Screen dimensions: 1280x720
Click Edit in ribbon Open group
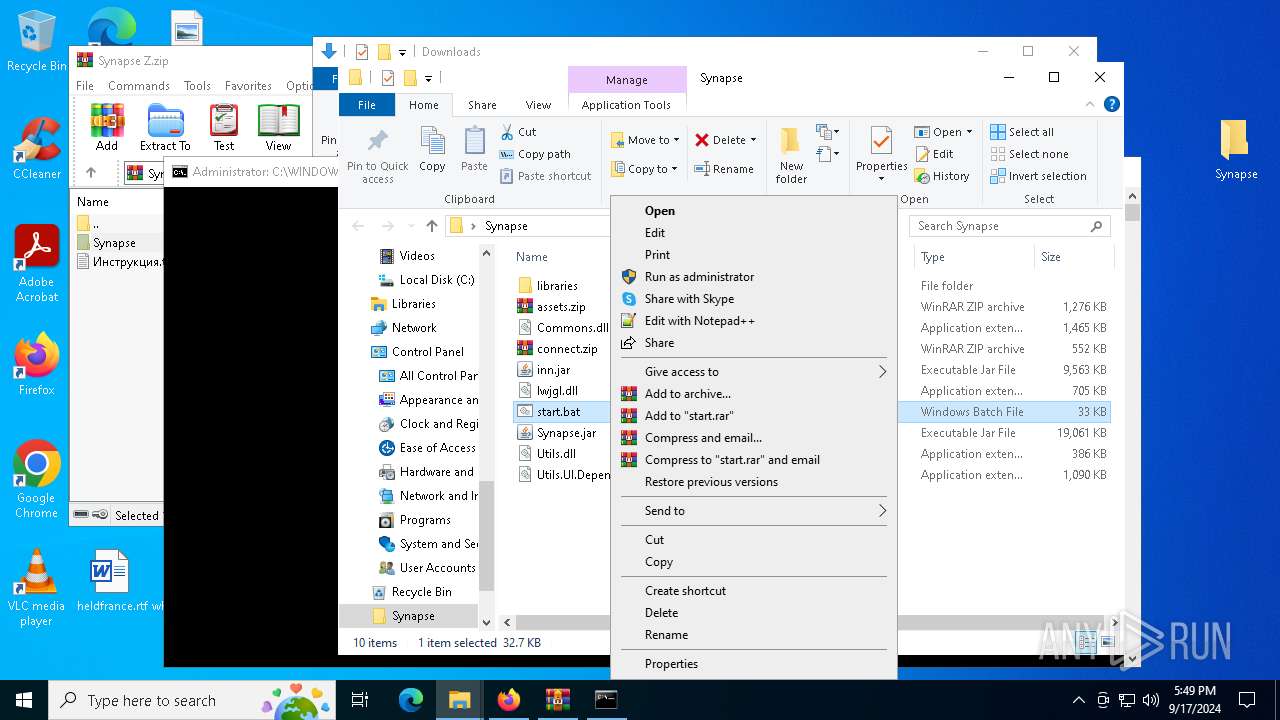[x=934, y=154]
